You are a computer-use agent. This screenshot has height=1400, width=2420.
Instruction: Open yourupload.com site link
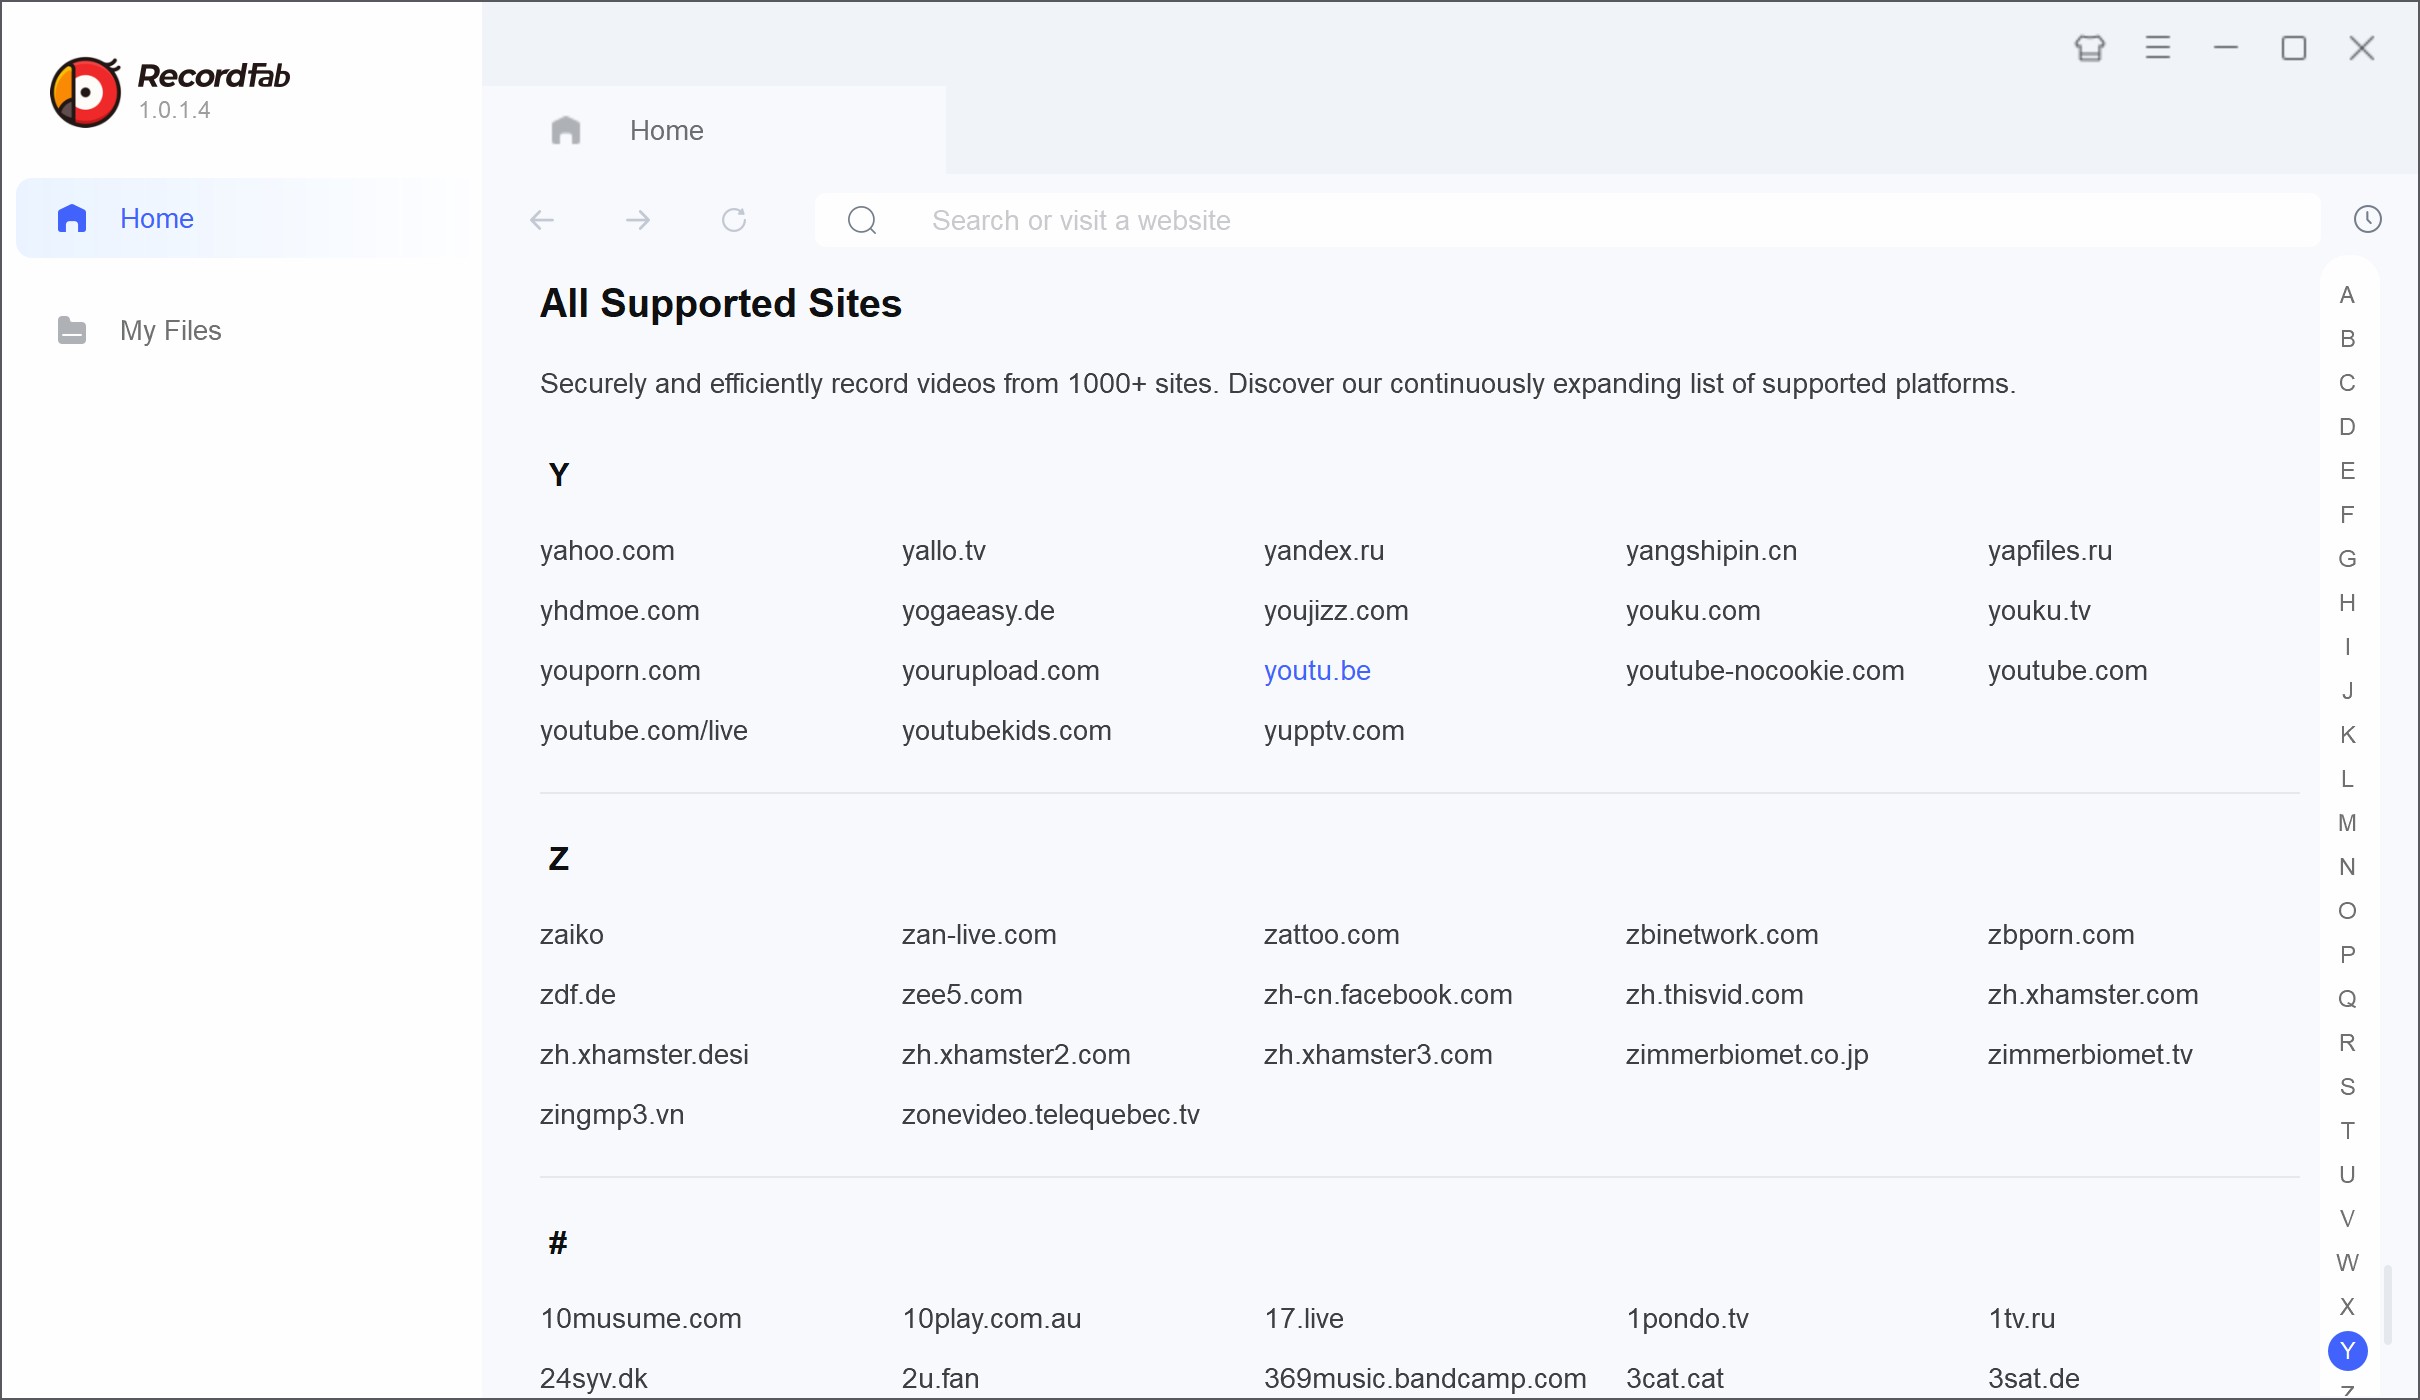1000,671
